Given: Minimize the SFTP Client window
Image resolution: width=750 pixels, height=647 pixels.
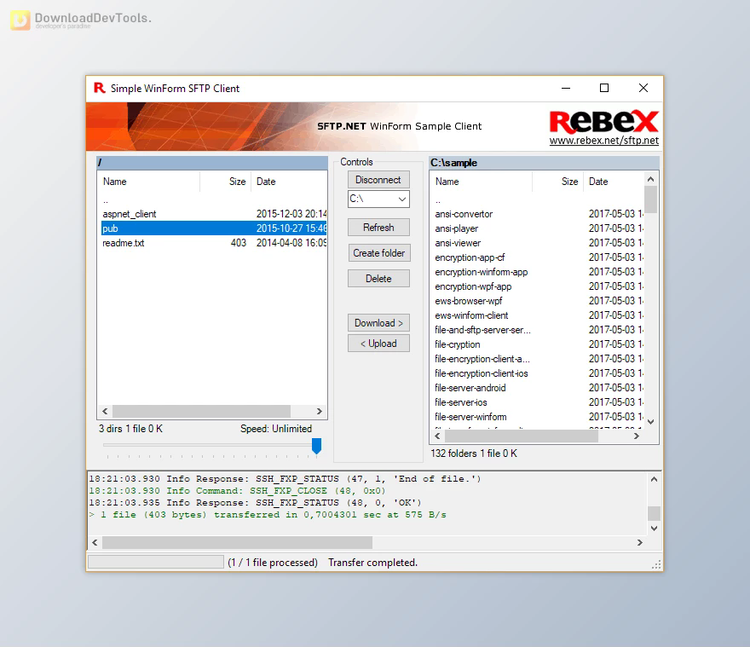Looking at the screenshot, I should pyautogui.click(x=566, y=88).
